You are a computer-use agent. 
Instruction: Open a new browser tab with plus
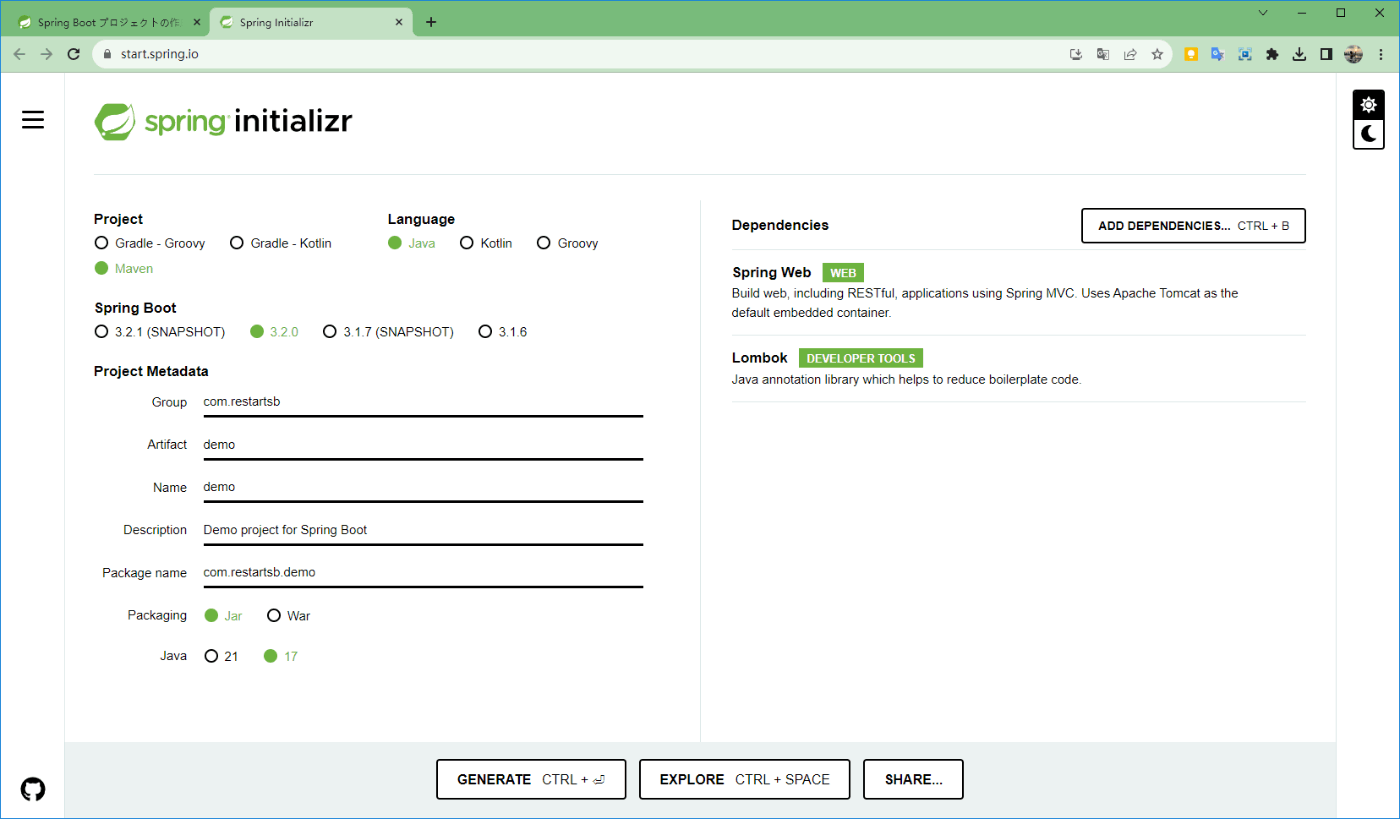(431, 22)
